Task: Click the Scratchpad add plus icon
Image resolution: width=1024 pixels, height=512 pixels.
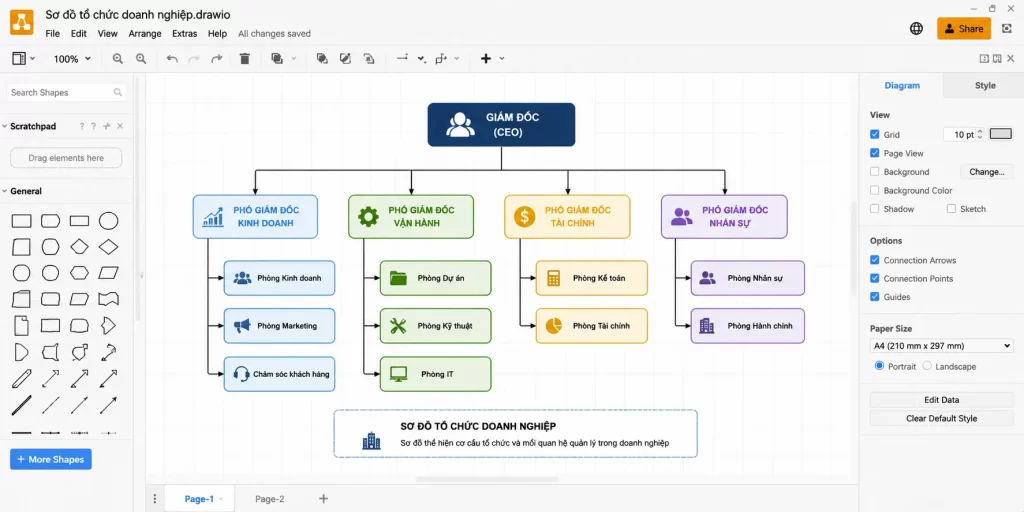Action: (107, 126)
